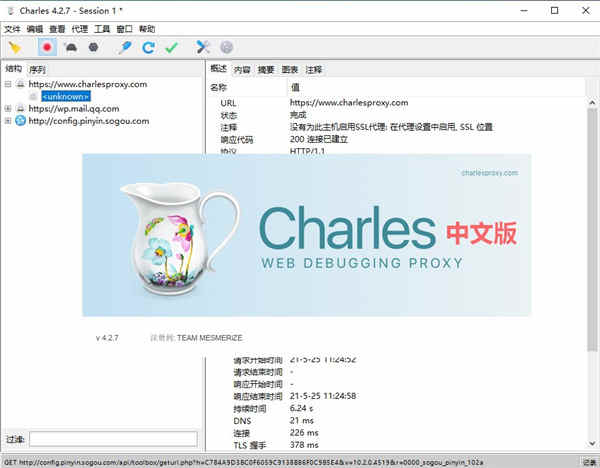The image size is (600, 468).
Task: Collapse the www.charlesproxy.com tree node
Action: coord(8,84)
